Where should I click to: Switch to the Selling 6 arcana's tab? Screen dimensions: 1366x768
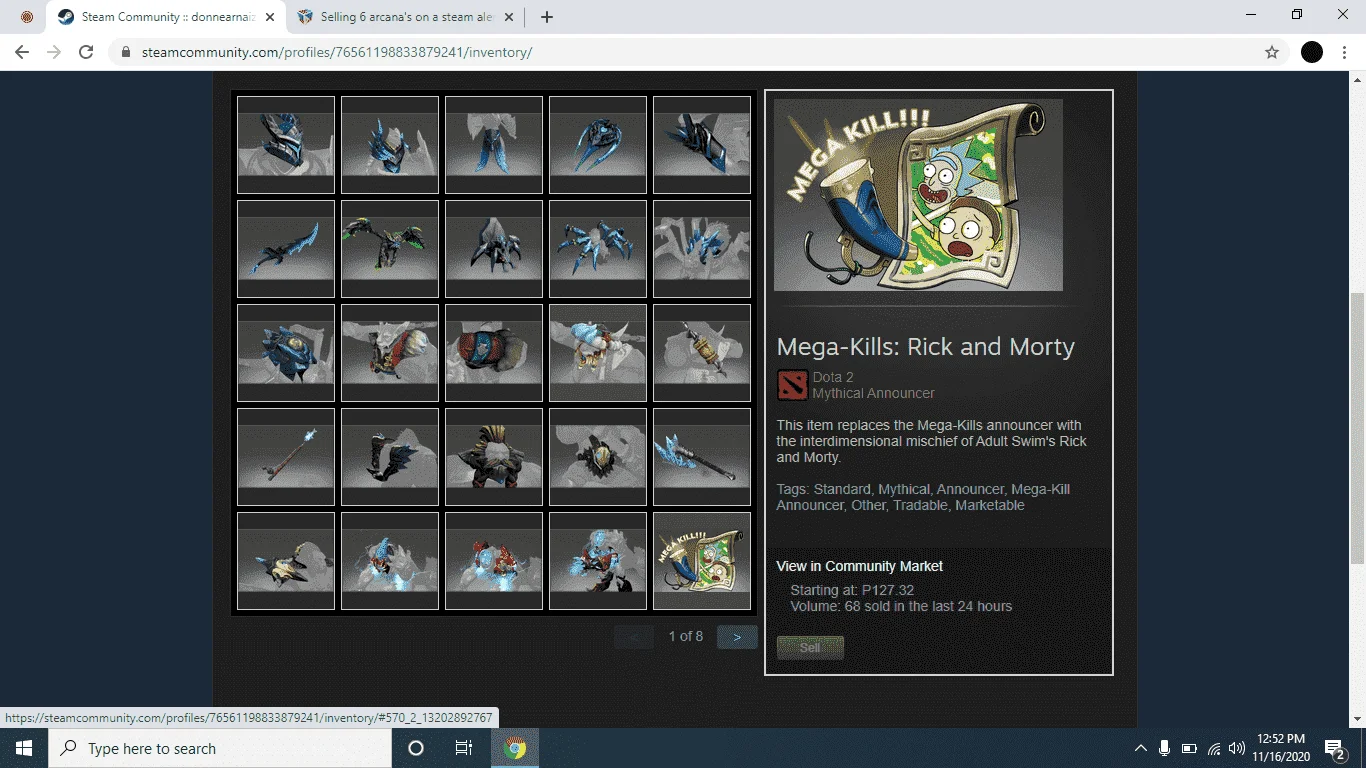coord(406,17)
